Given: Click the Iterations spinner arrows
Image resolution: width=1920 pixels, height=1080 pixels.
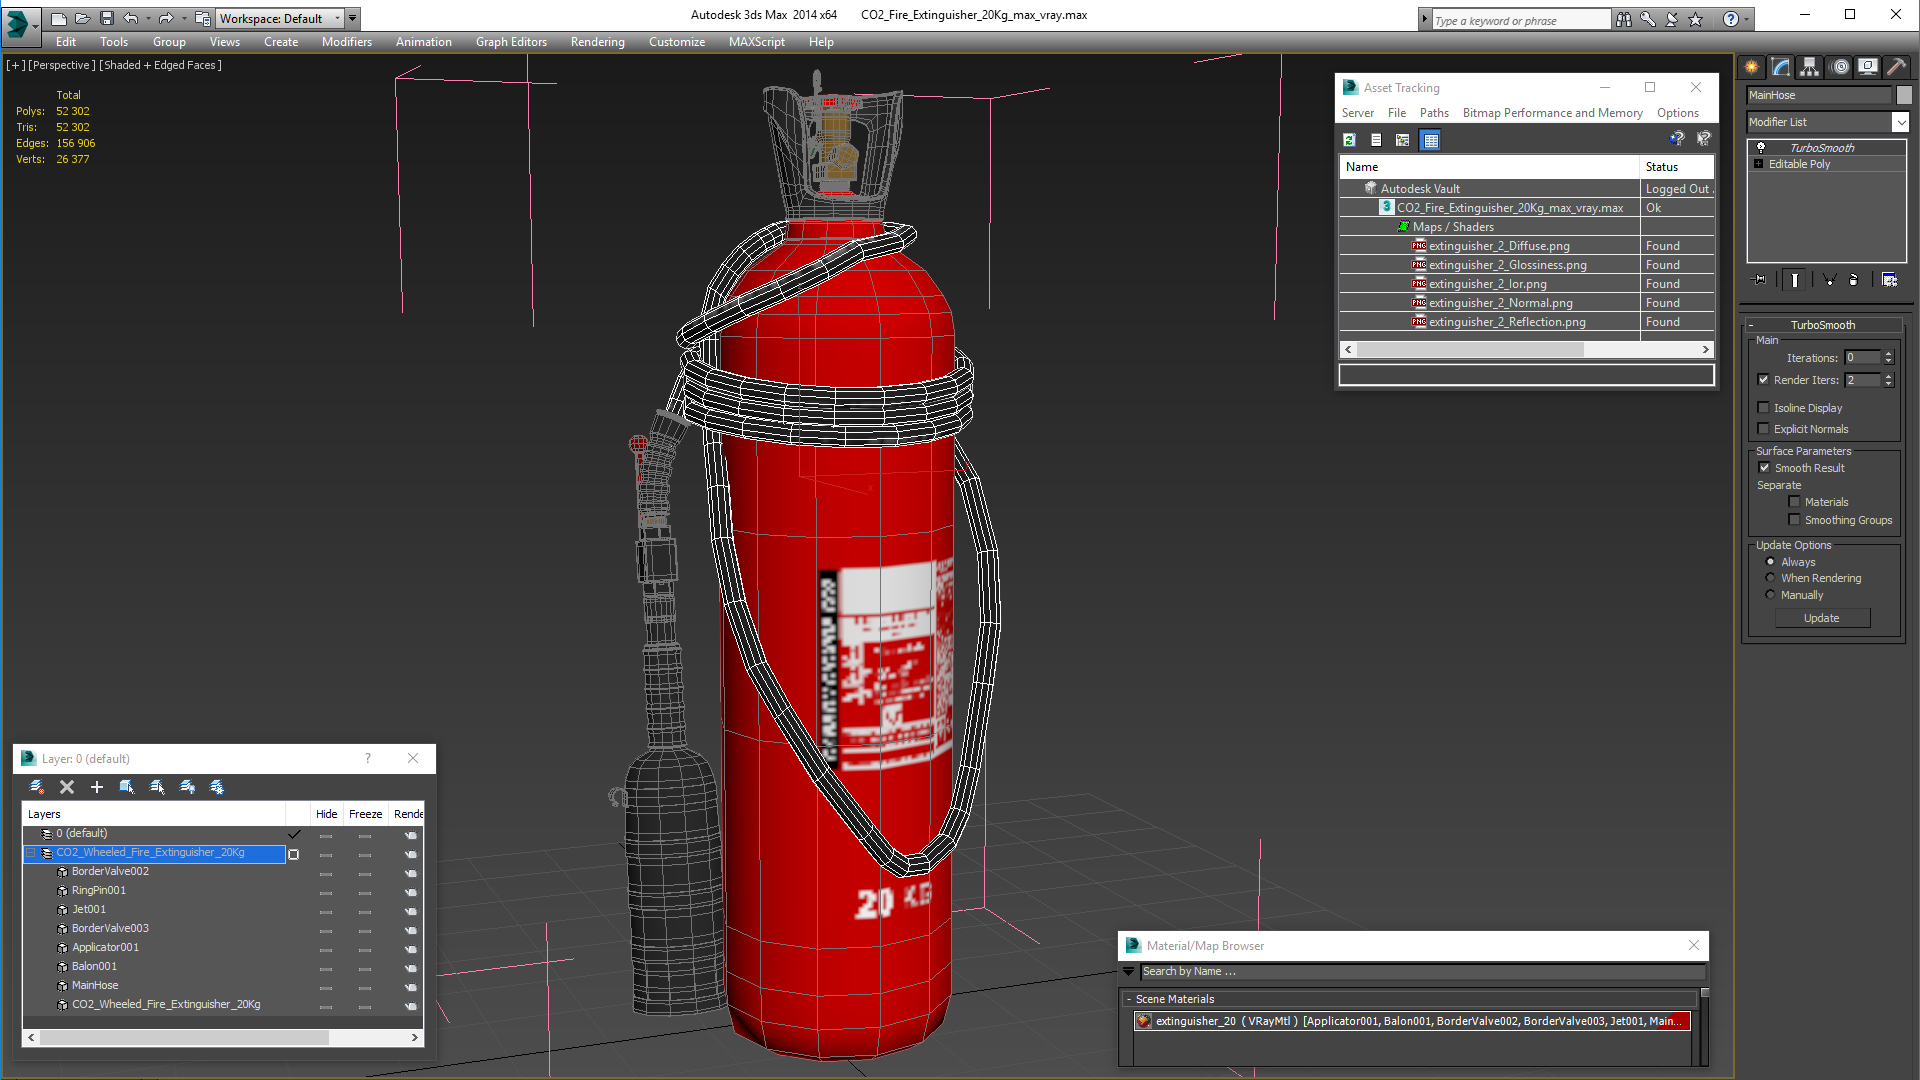Looking at the screenshot, I should point(1888,357).
